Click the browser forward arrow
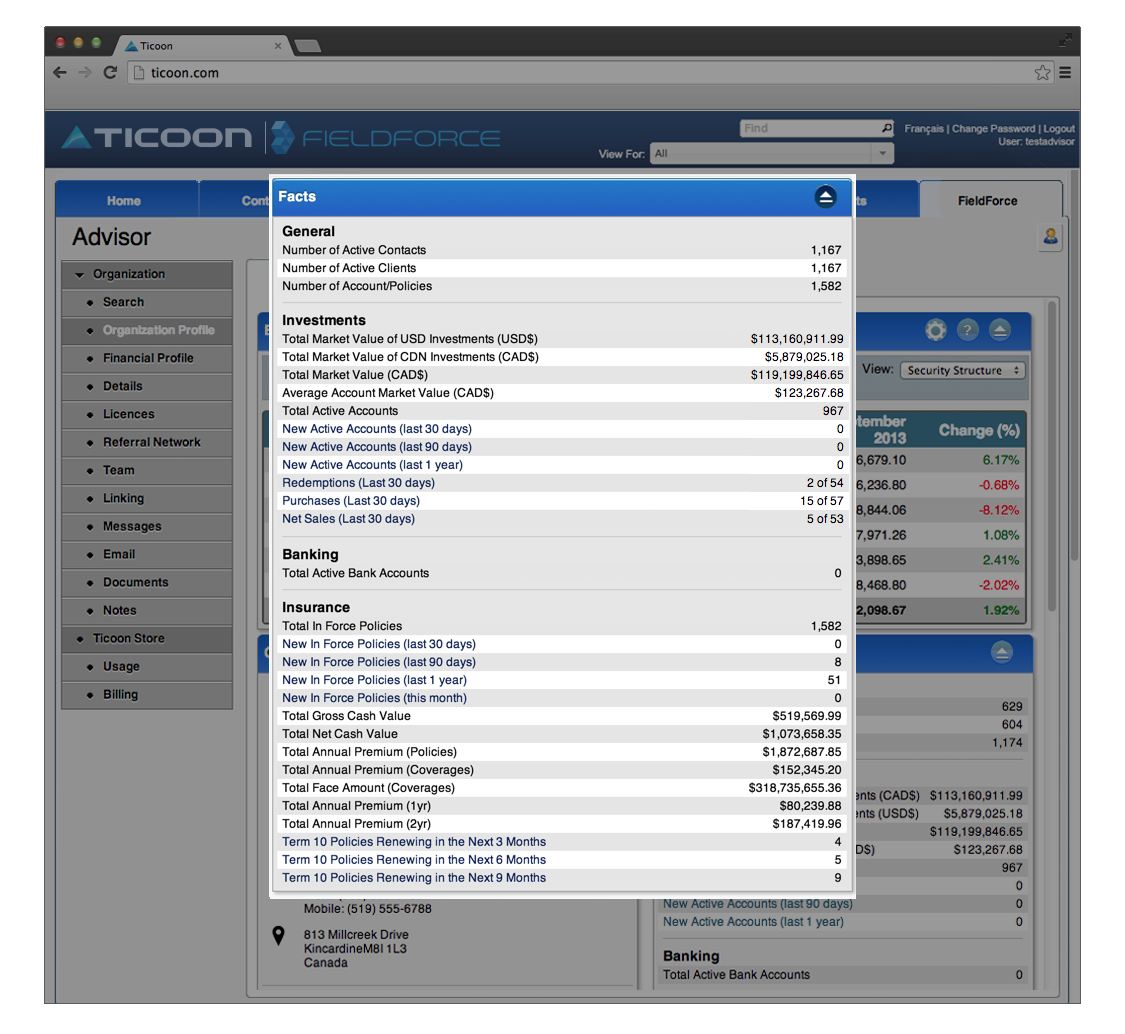This screenshot has width=1125, height=1034. [x=85, y=72]
